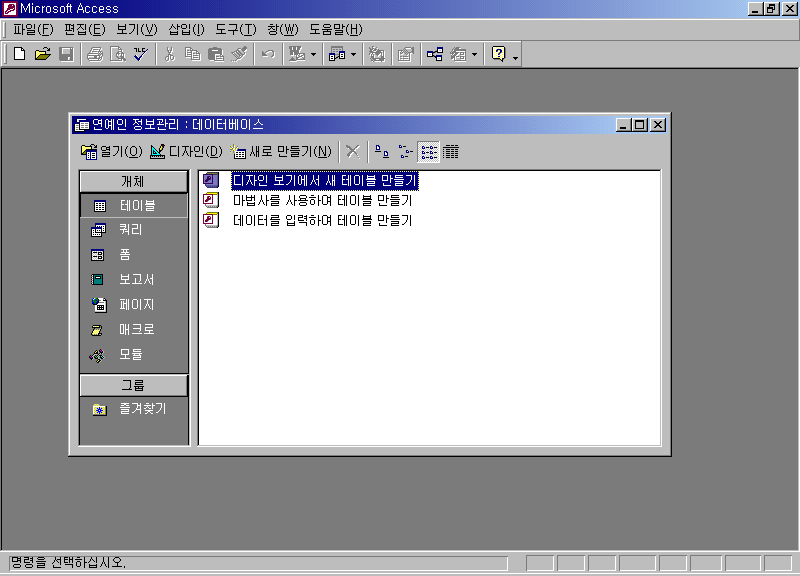Click the Delete X icon in database window
Screen dimensions: 800x576
353,152
